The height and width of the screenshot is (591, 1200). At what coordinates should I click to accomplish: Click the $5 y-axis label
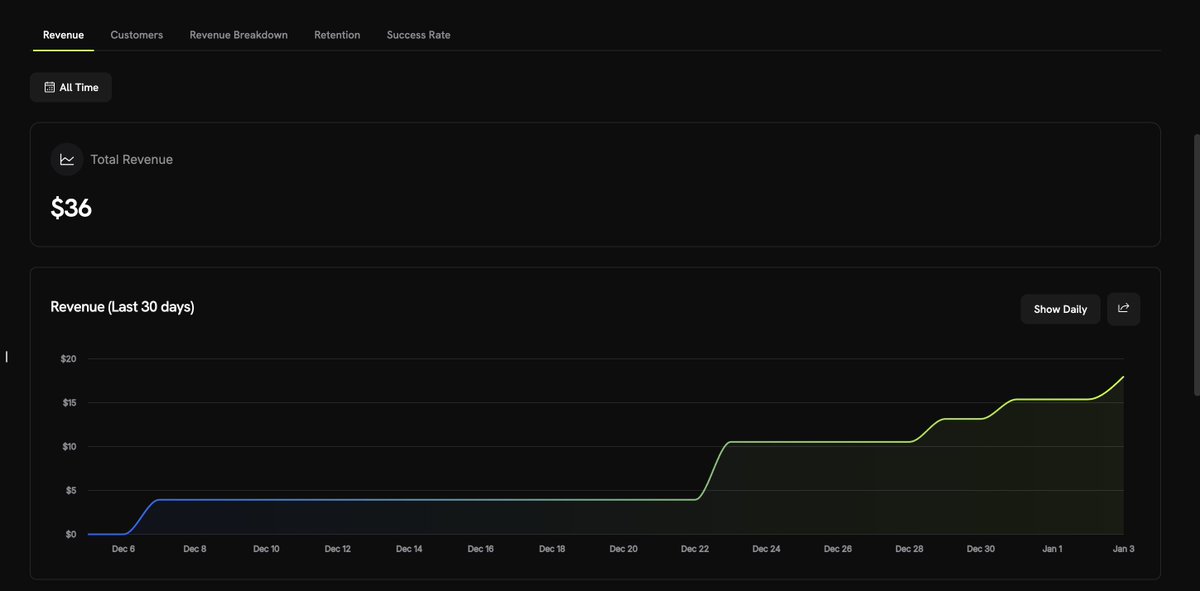[70, 490]
